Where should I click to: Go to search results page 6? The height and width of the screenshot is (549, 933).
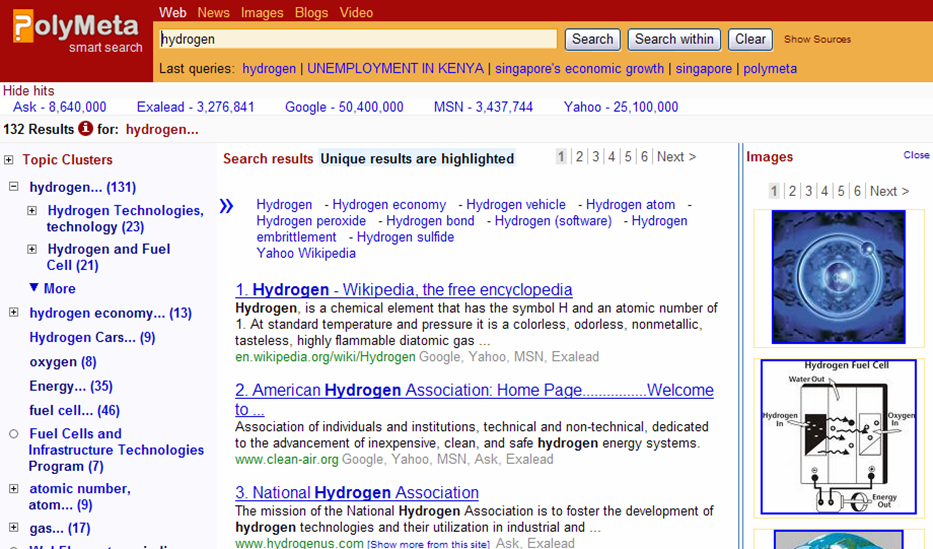pos(644,156)
